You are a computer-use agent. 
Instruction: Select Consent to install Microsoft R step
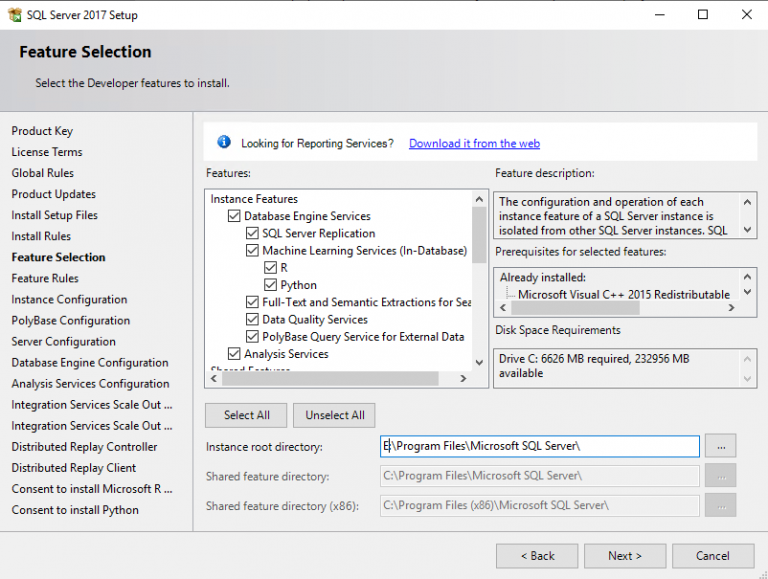point(92,489)
